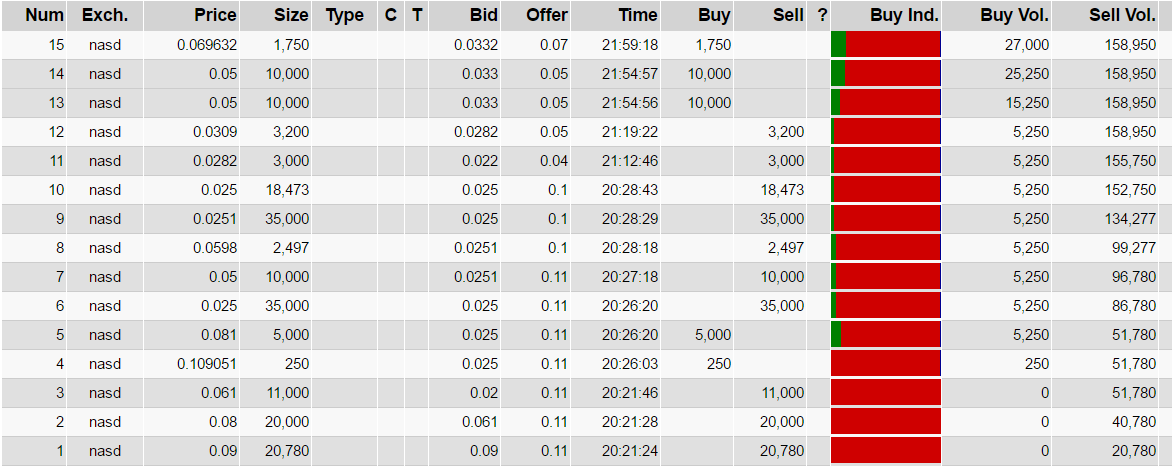Screen dimensions: 1172x475
Task: Click the Exch. column header
Action: [x=105, y=15]
